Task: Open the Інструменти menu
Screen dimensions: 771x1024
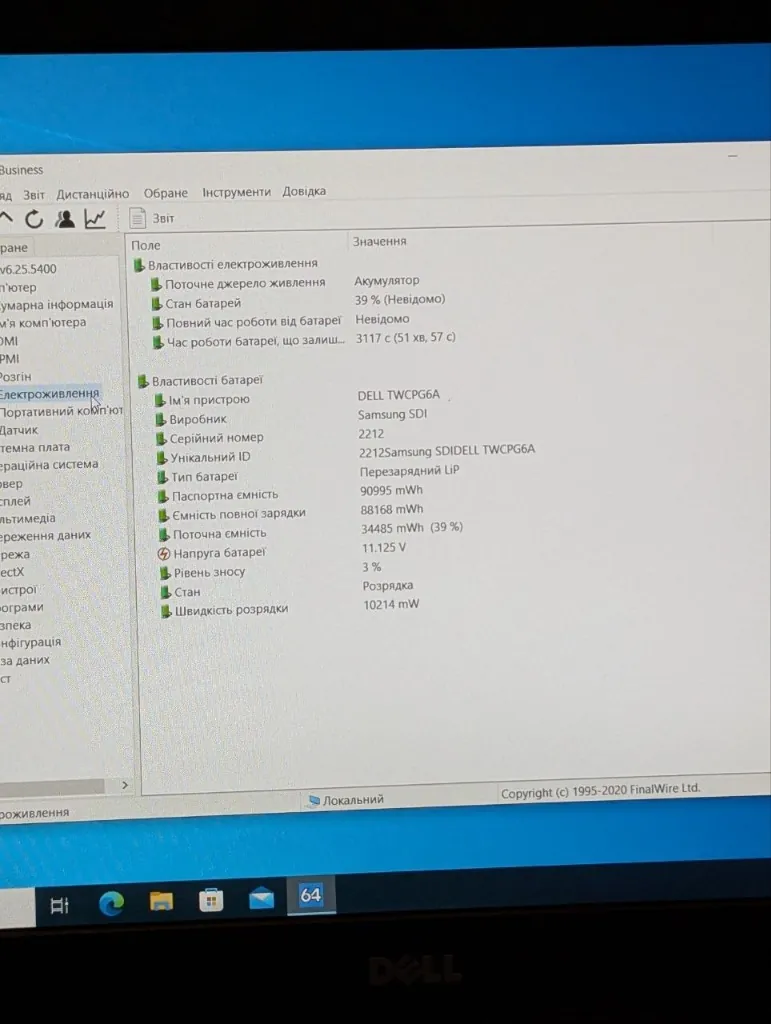Action: [x=236, y=192]
